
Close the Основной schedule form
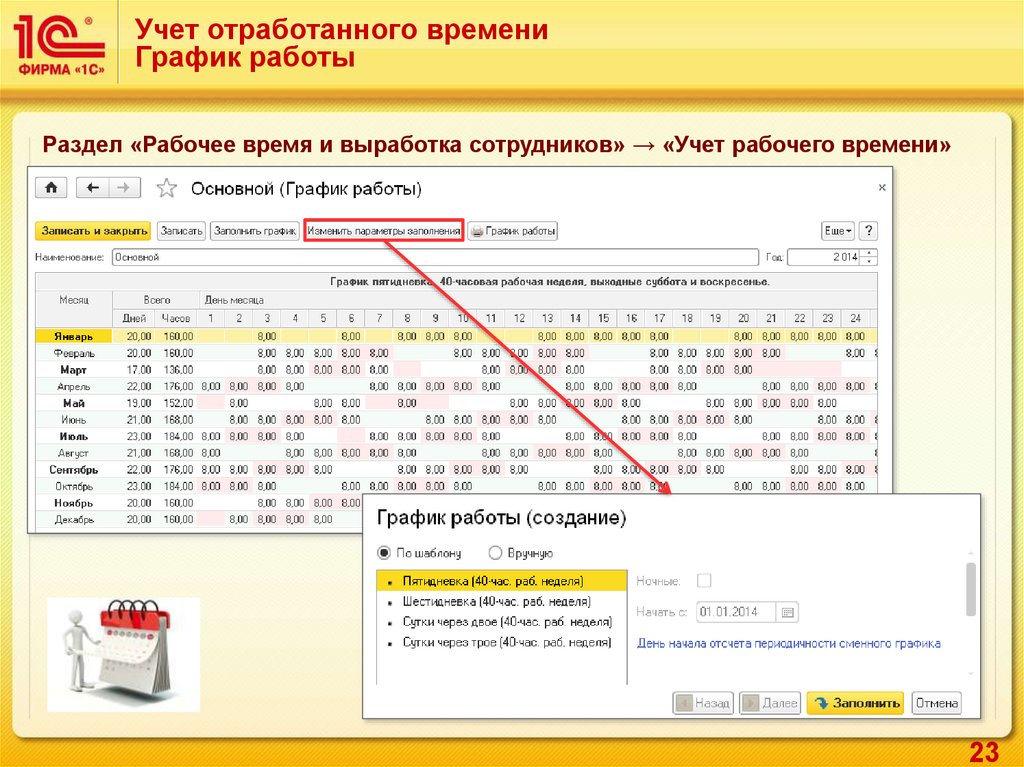coord(882,188)
